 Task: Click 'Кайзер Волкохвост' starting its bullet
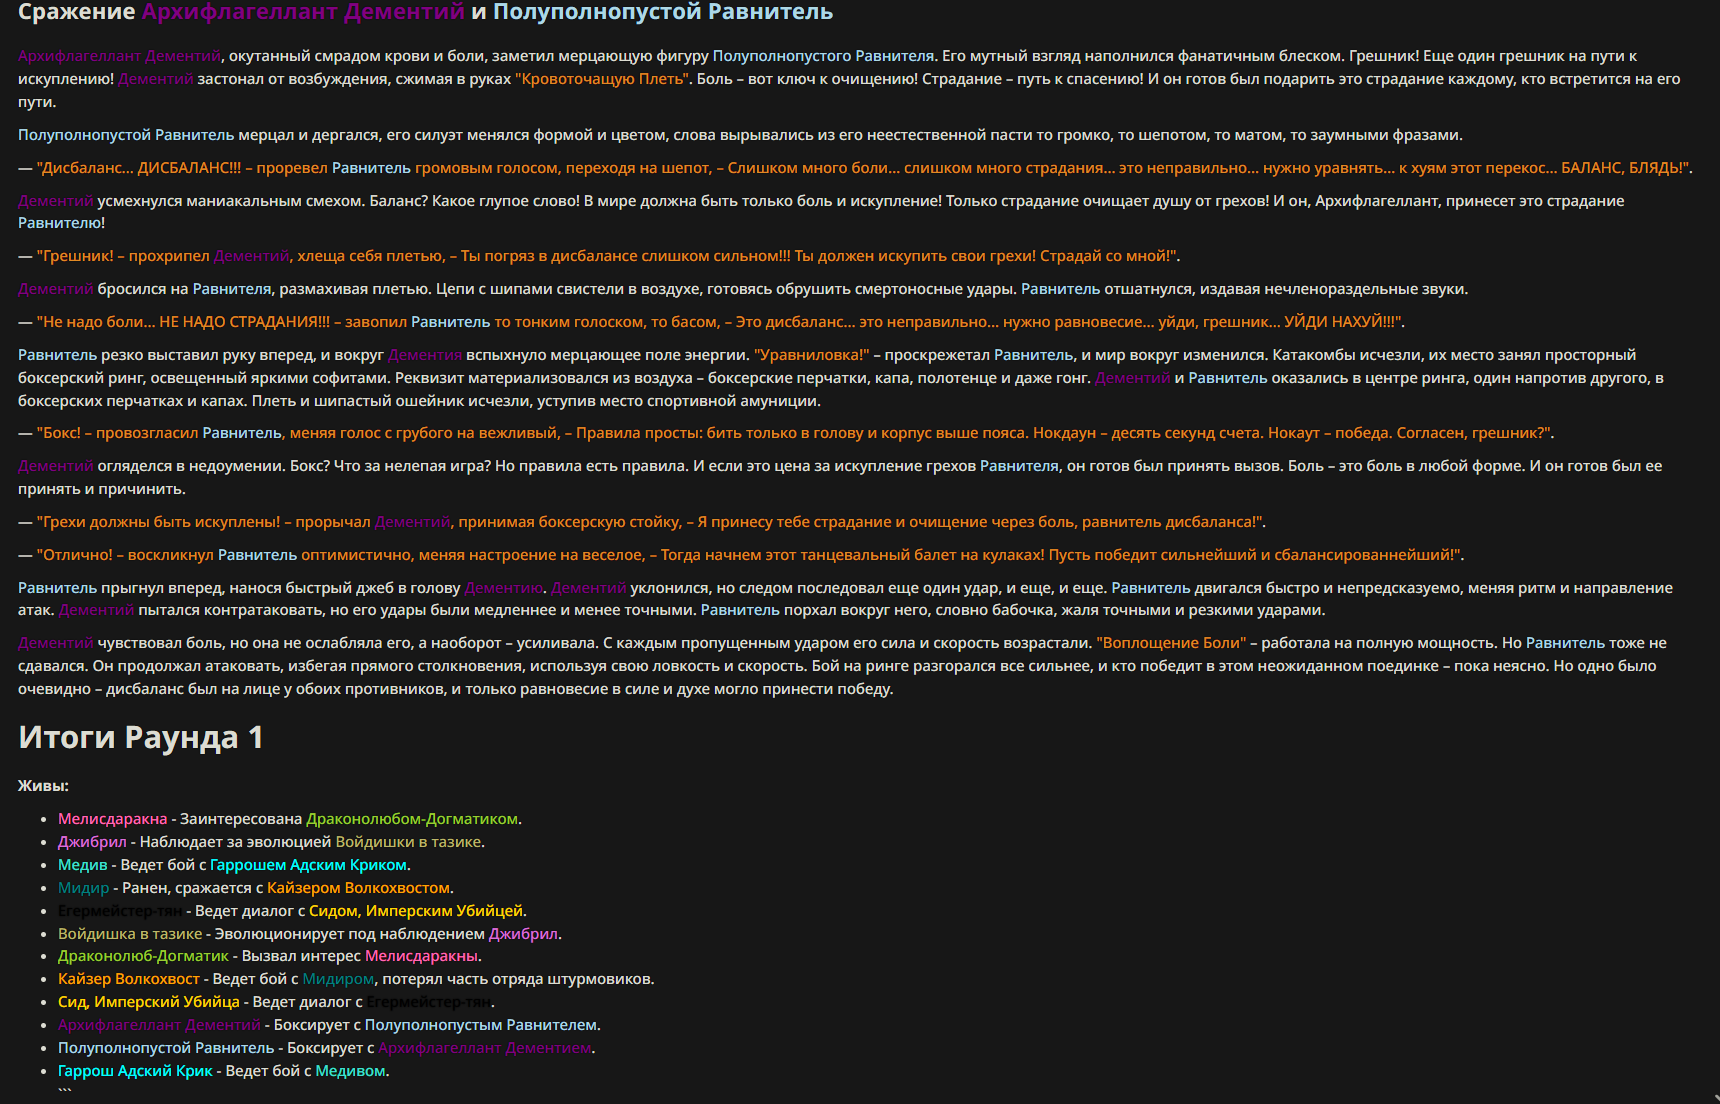(129, 979)
